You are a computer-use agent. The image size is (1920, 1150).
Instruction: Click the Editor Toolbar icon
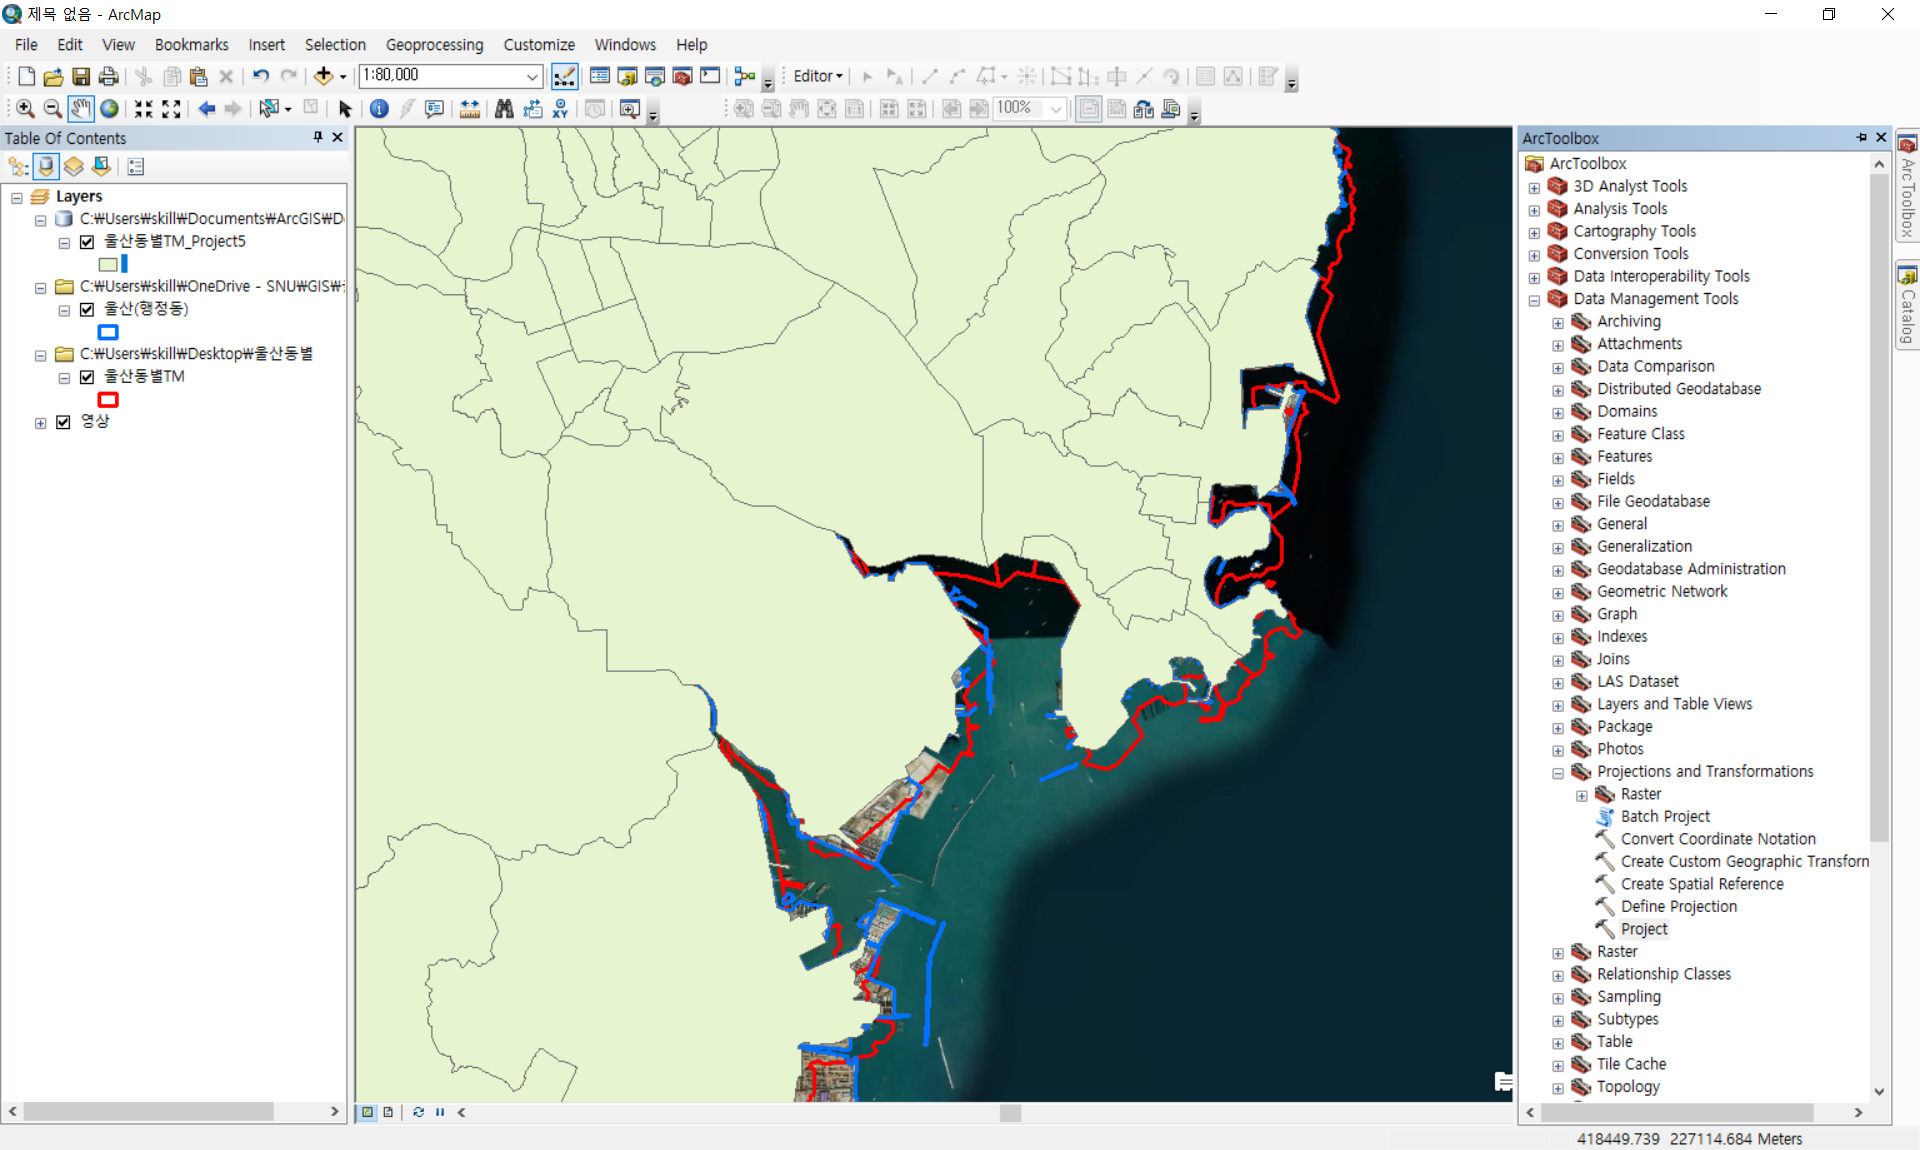point(564,76)
